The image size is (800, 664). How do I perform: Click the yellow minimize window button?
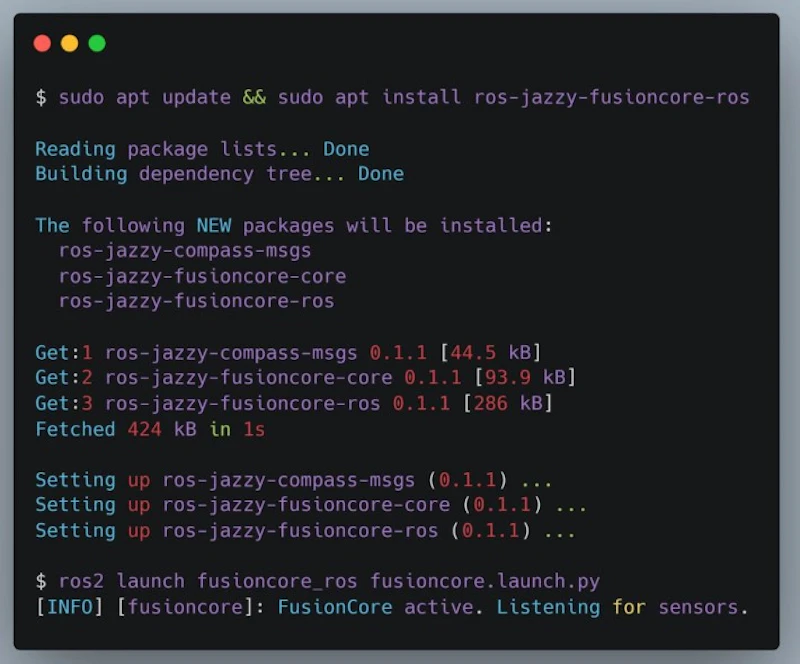tap(69, 43)
